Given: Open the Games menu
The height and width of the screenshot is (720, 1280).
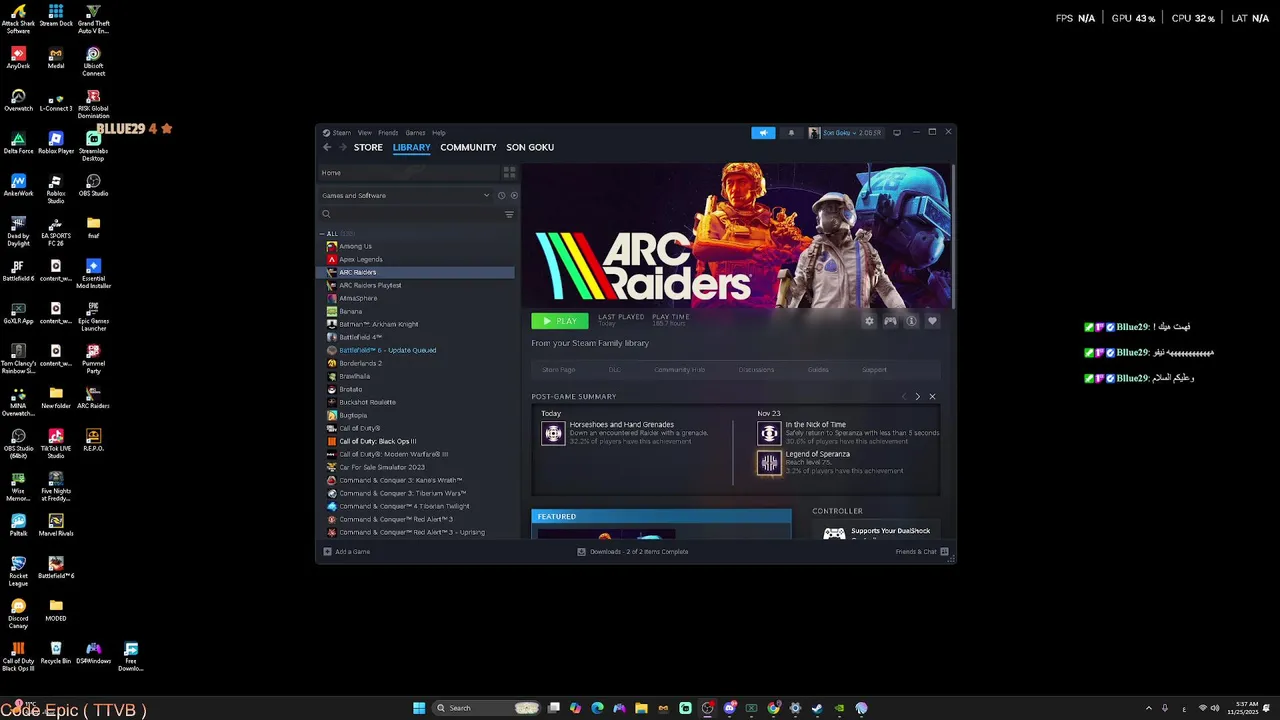Looking at the screenshot, I should point(415,132).
